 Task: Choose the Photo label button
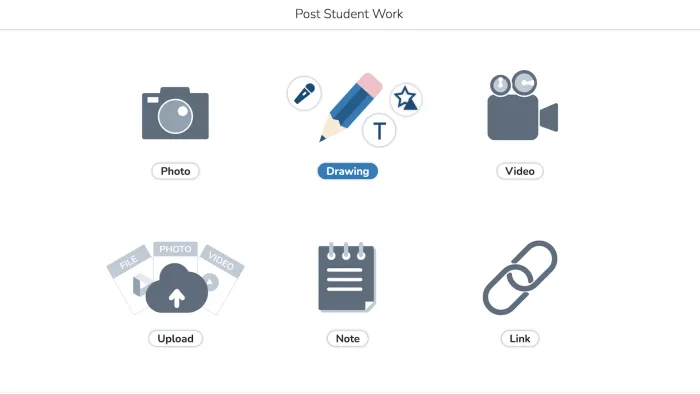tap(175, 171)
